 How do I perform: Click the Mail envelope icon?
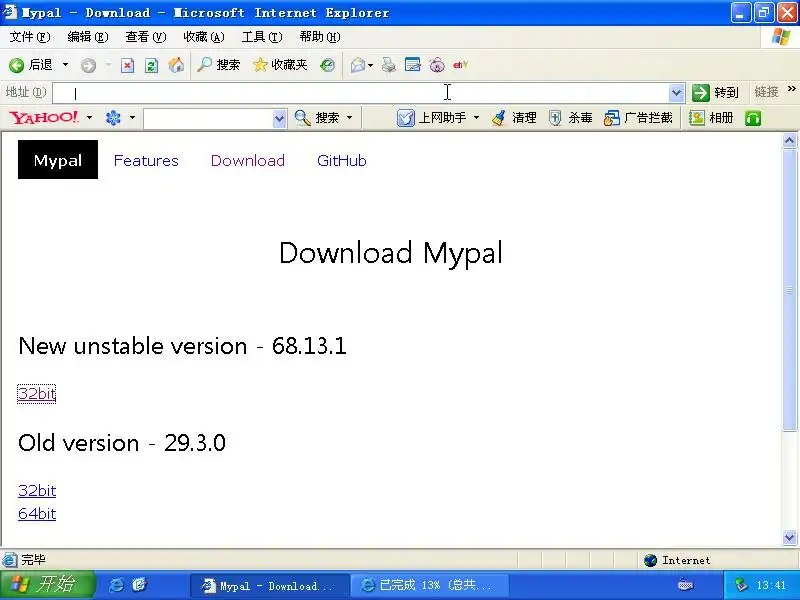(358, 65)
